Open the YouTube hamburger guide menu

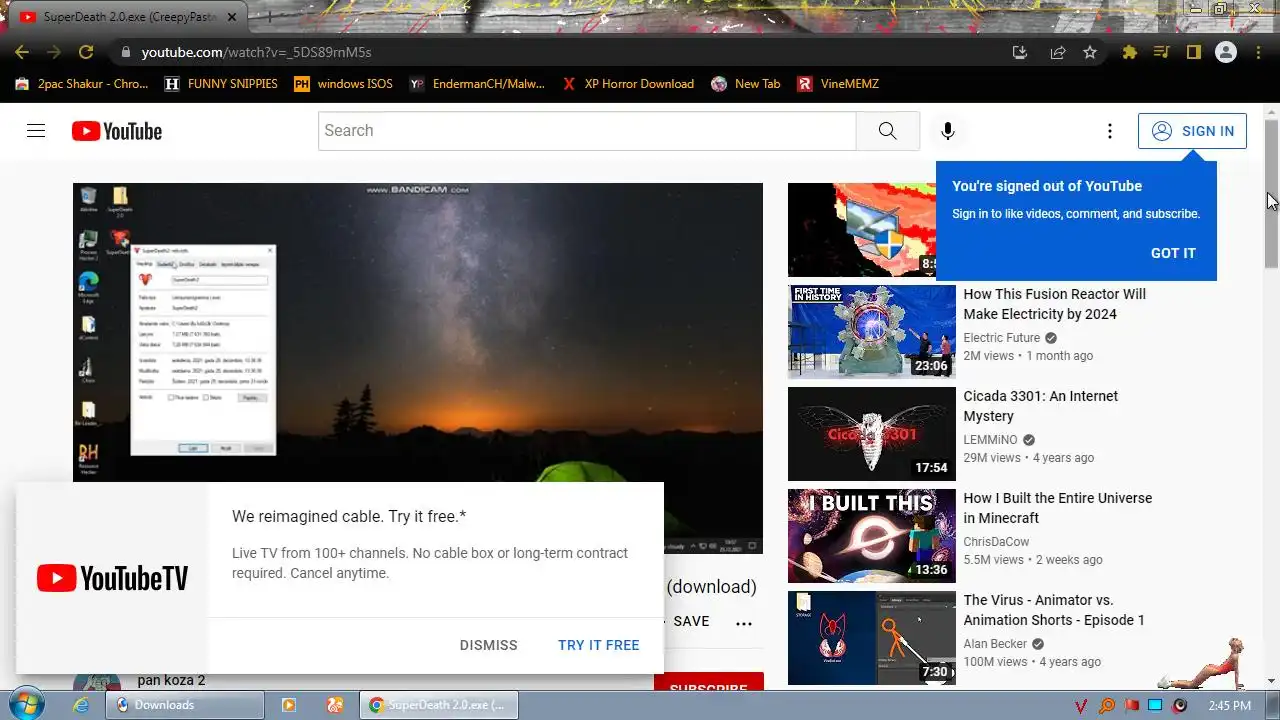[36, 131]
